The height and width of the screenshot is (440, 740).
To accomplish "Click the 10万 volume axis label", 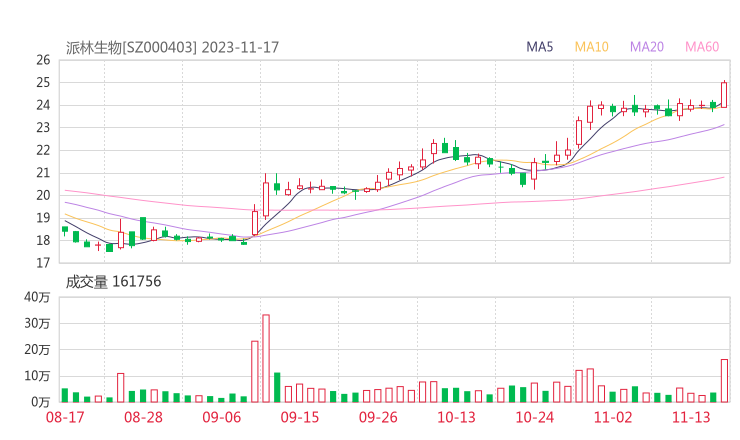I will click(37, 376).
